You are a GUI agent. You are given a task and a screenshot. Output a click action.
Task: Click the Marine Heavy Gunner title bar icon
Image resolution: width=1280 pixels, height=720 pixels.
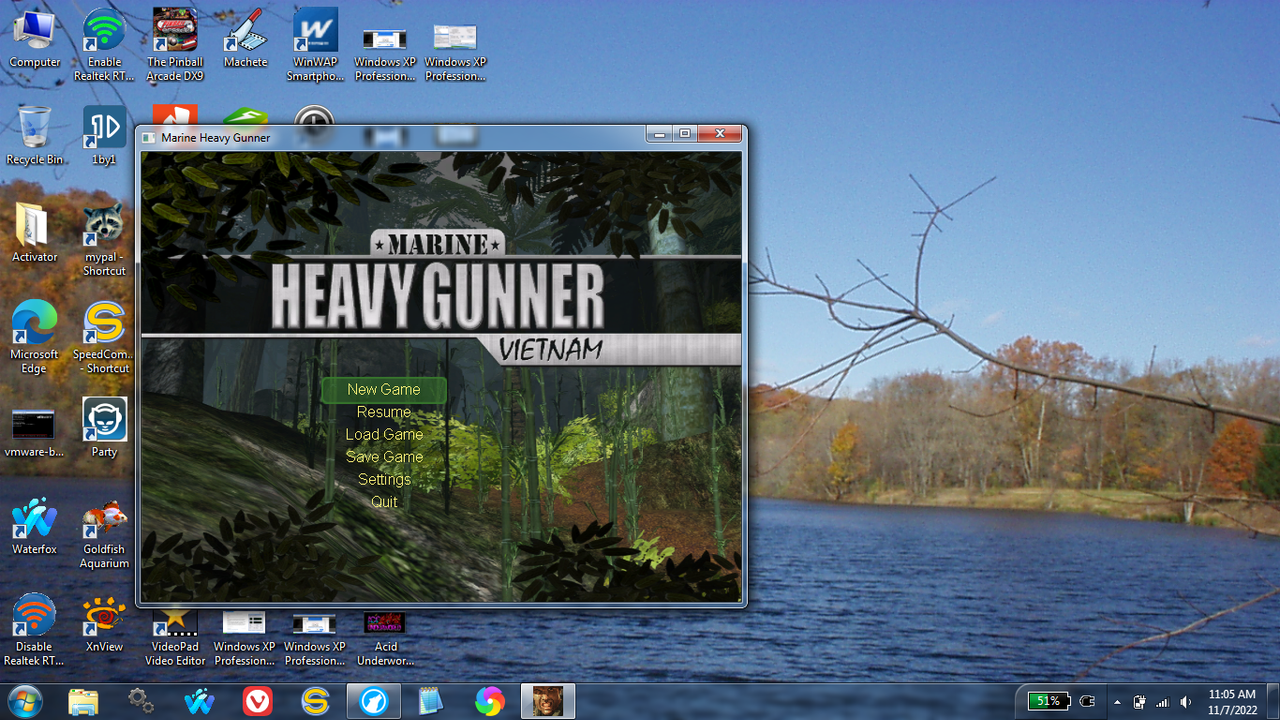coord(149,137)
